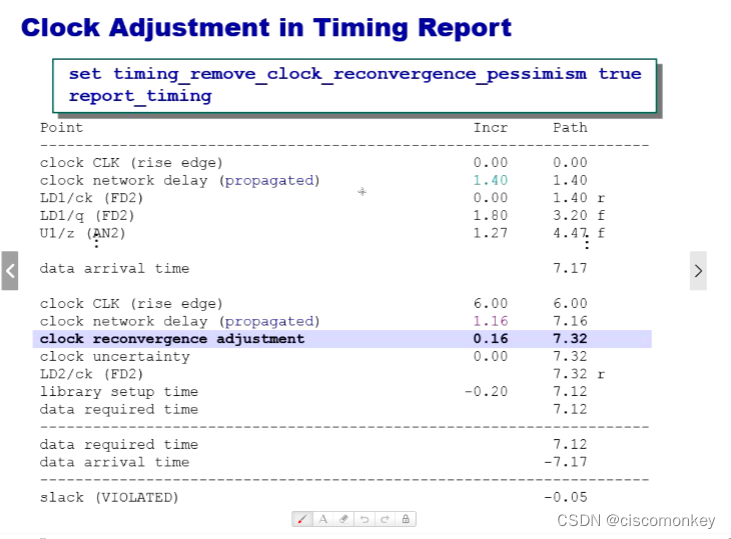The image size is (731, 539).
Task: Click the "Incr" column header
Action: (x=490, y=127)
